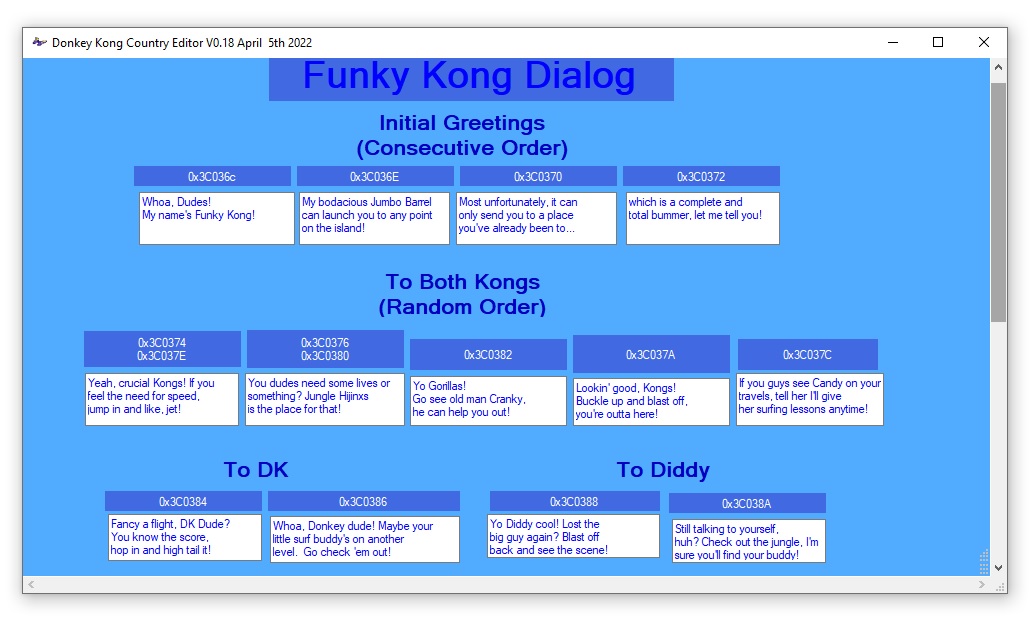Click the vertical scrollbar up arrow
The width and height of the screenshot is (1034, 619).
[x=998, y=68]
